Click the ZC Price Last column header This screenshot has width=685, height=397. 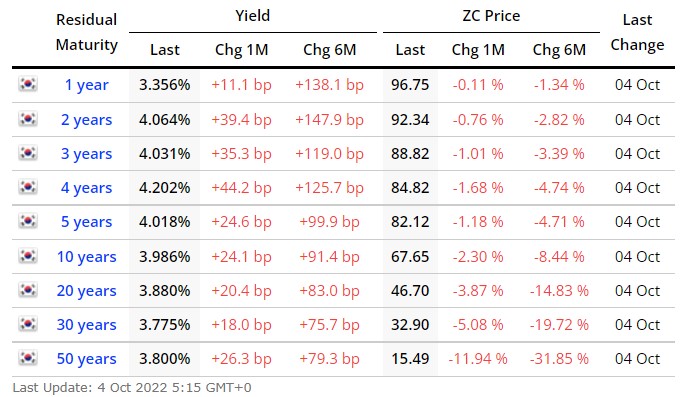[410, 50]
